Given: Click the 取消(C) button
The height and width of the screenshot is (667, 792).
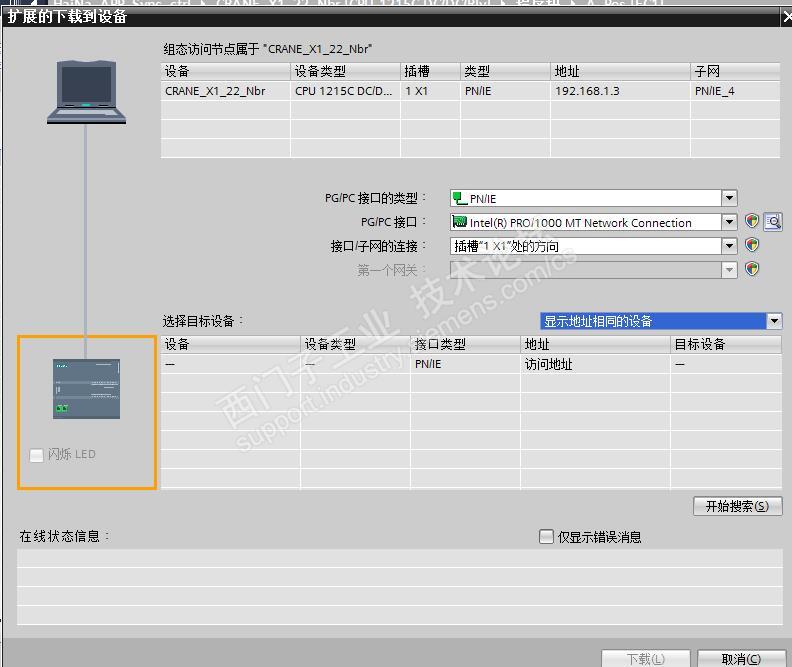Looking at the screenshot, I should pyautogui.click(x=740, y=658).
